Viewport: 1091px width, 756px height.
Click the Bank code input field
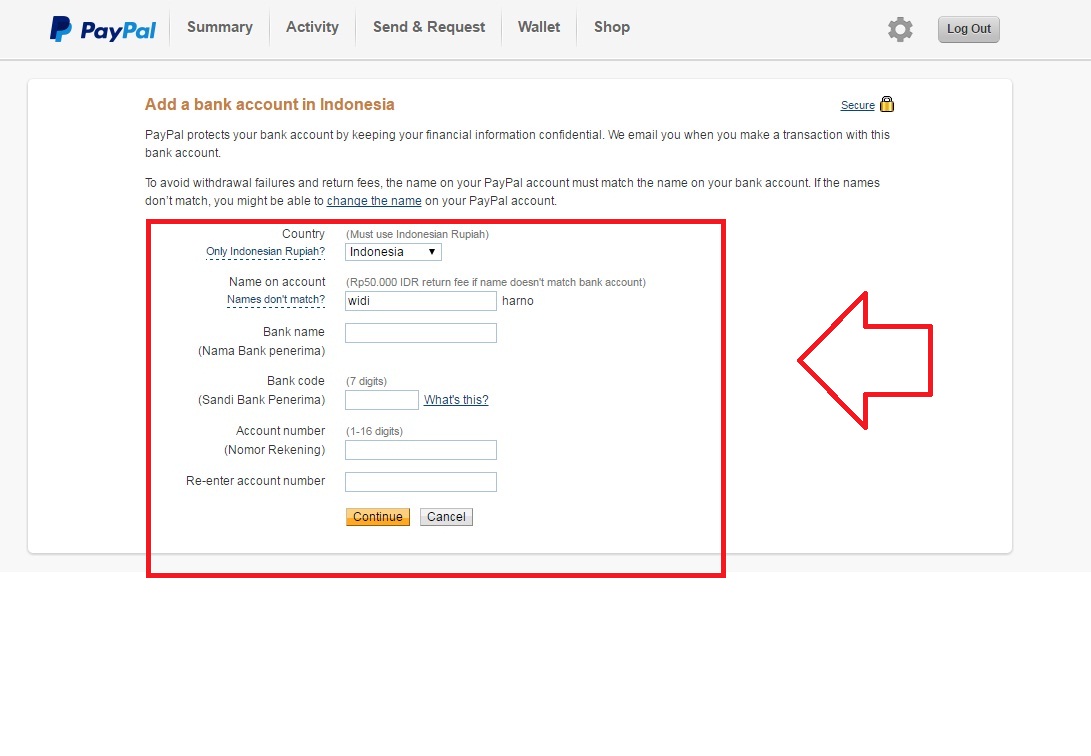(x=382, y=400)
